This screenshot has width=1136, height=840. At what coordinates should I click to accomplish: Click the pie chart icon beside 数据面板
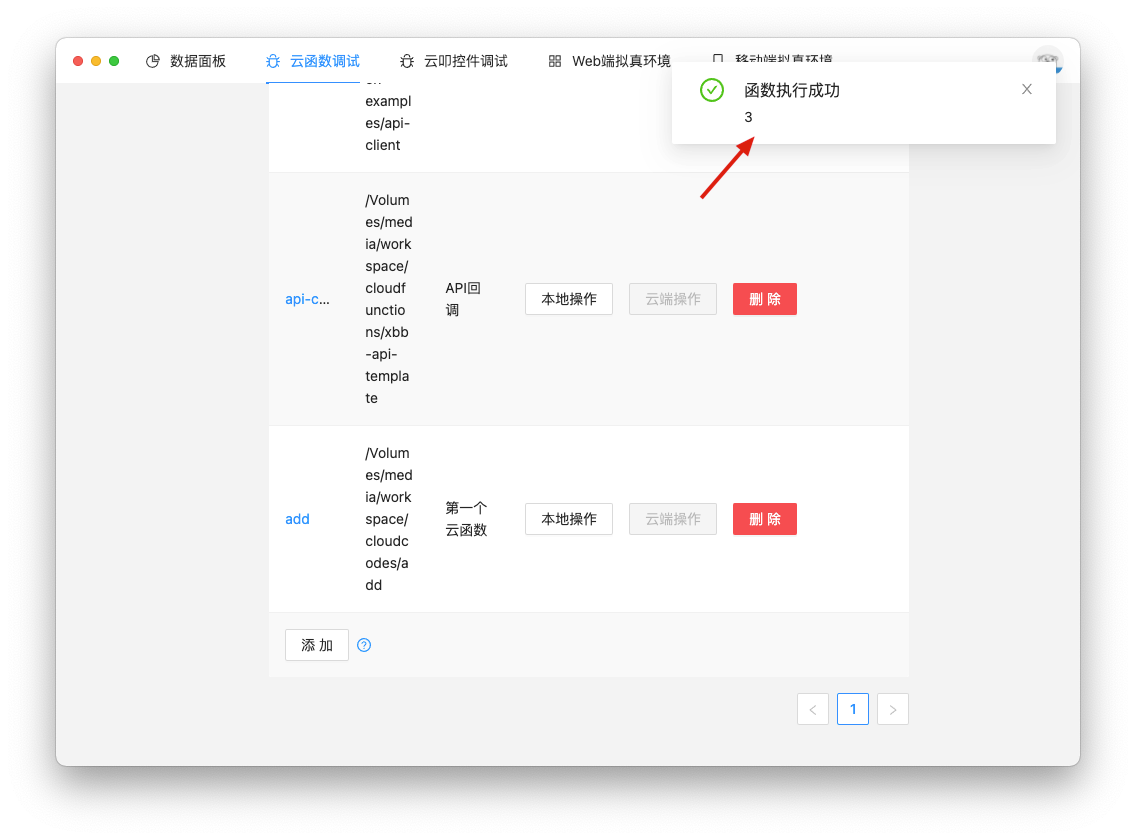tap(153, 61)
